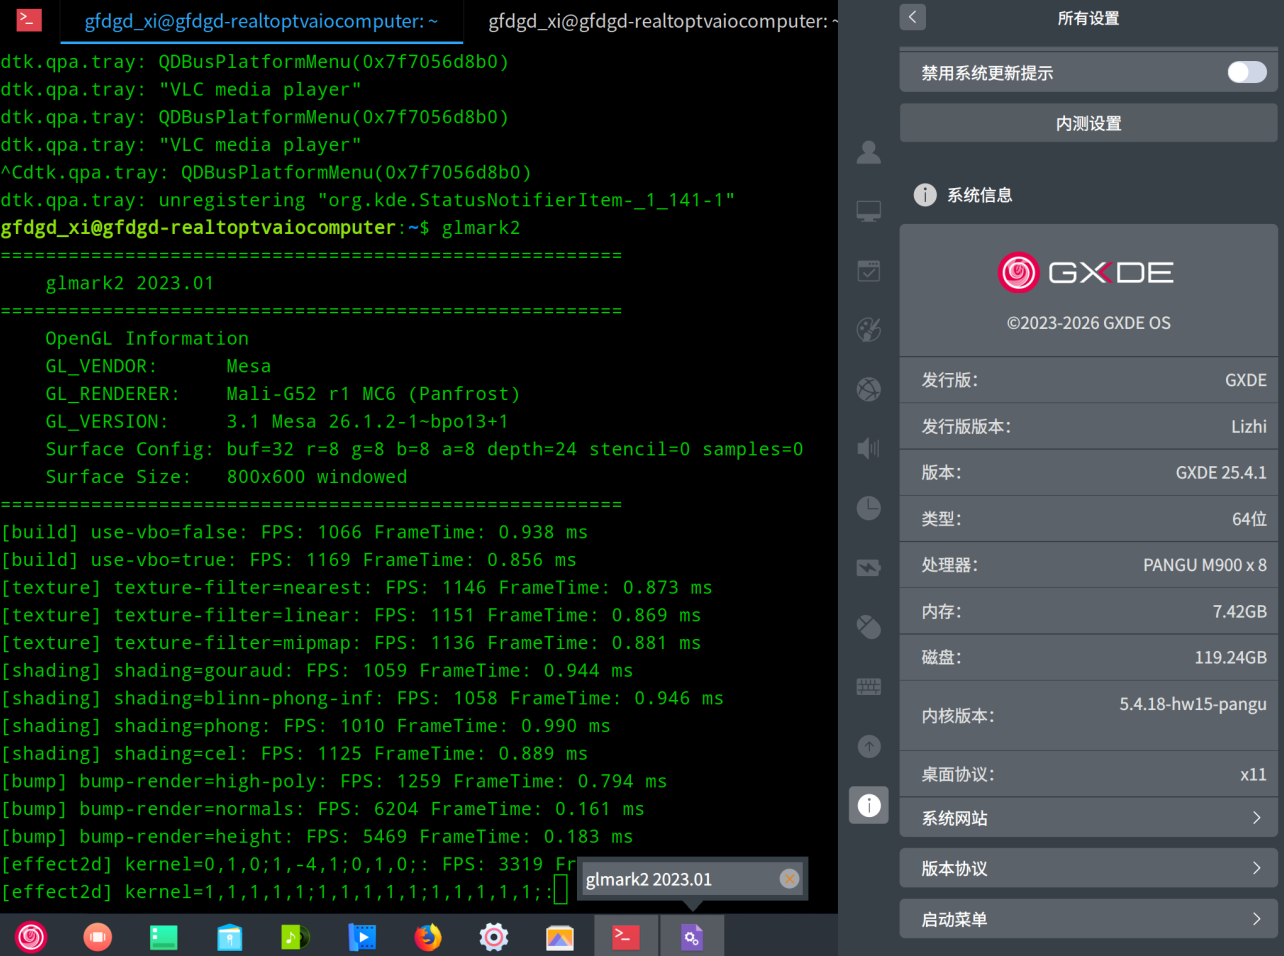The image size is (1284, 956).
Task: Click the memory value 7.42GB
Action: pyautogui.click(x=1240, y=611)
